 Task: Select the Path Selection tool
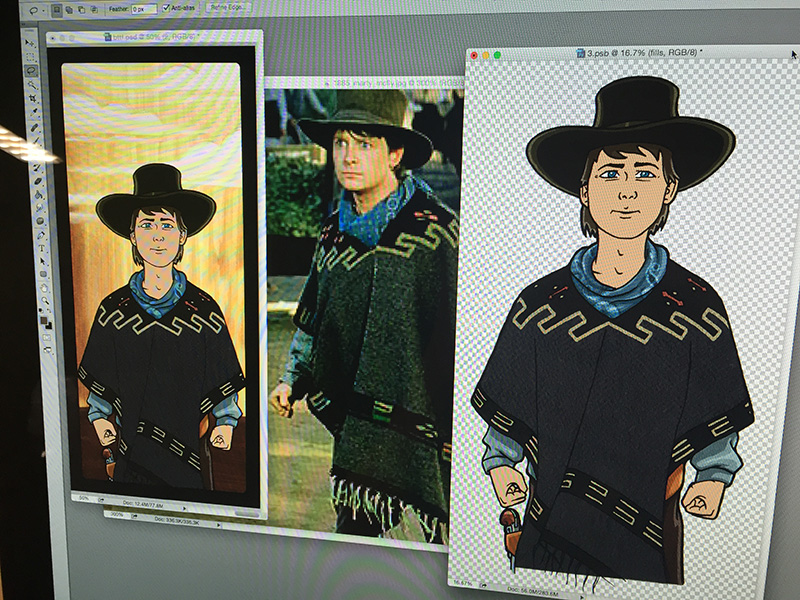pyautogui.click(x=43, y=262)
